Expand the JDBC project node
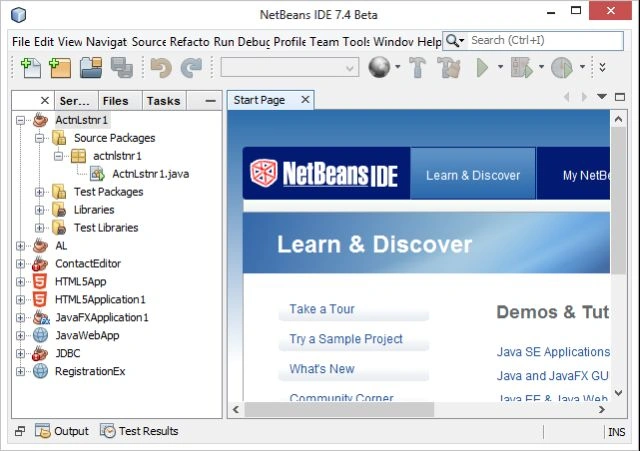The height and width of the screenshot is (451, 640). click(20, 353)
